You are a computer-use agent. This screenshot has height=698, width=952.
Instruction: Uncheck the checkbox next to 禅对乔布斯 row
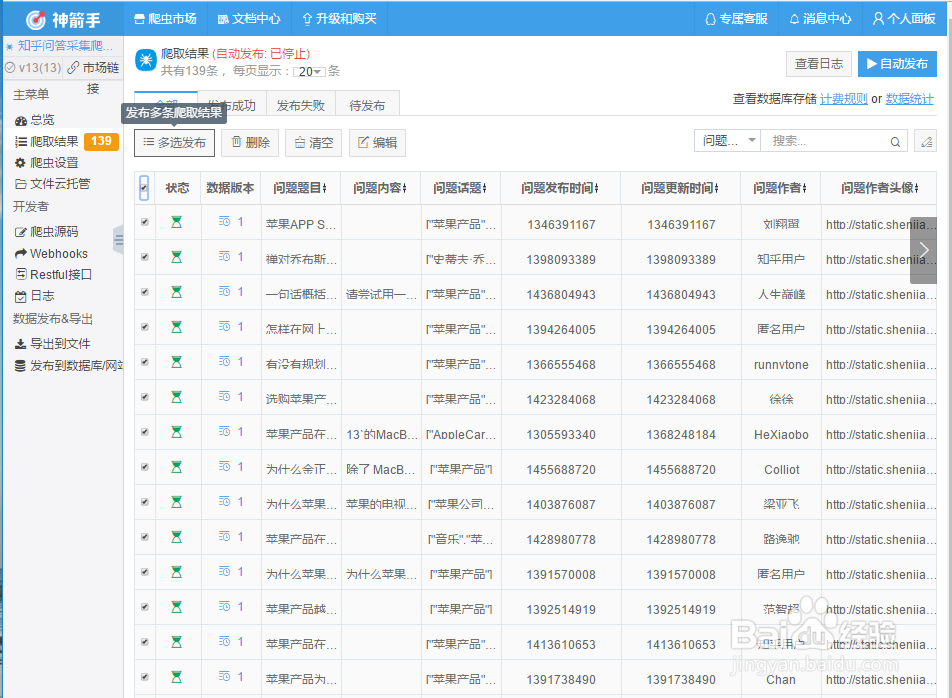[x=143, y=257]
